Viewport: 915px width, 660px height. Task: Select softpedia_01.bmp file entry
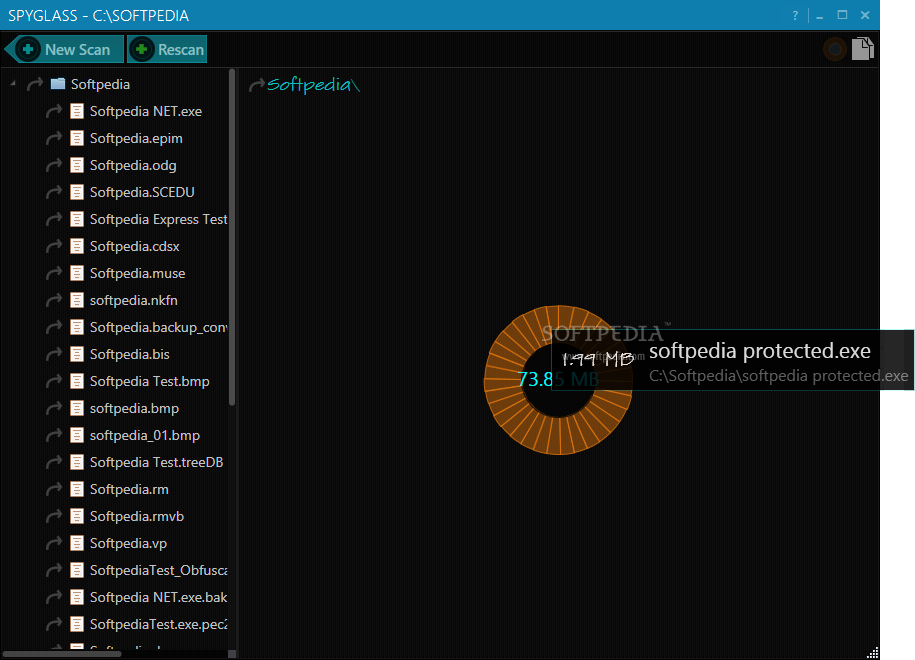pyautogui.click(x=145, y=435)
